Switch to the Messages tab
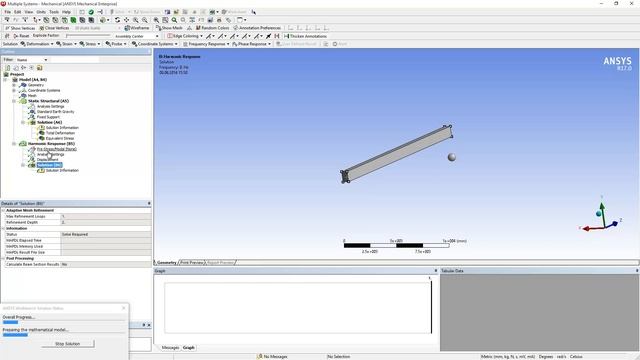640x360 pixels. (170, 347)
